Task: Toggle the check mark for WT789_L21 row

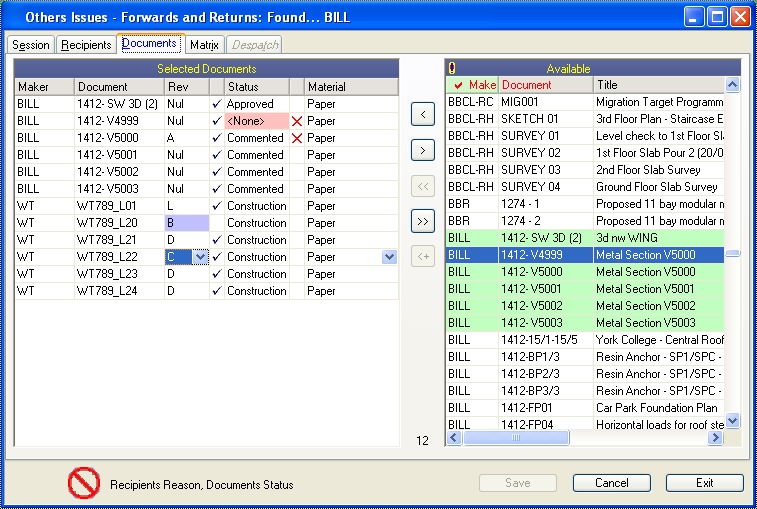Action: (x=217, y=240)
